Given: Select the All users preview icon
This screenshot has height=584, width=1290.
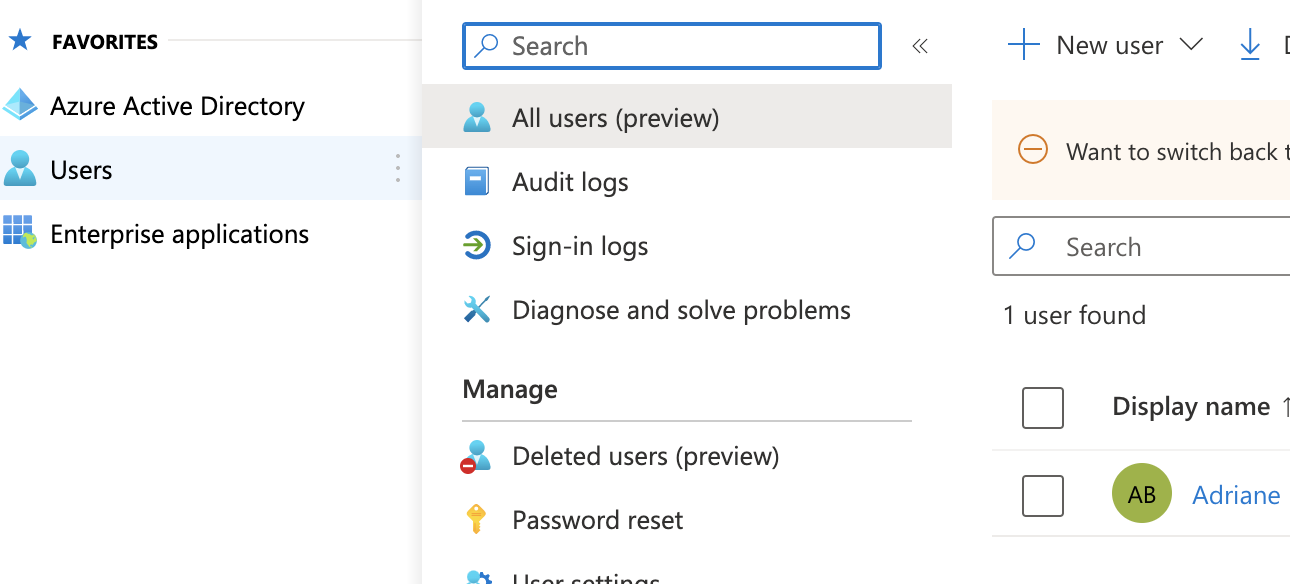Looking at the screenshot, I should click(477, 117).
